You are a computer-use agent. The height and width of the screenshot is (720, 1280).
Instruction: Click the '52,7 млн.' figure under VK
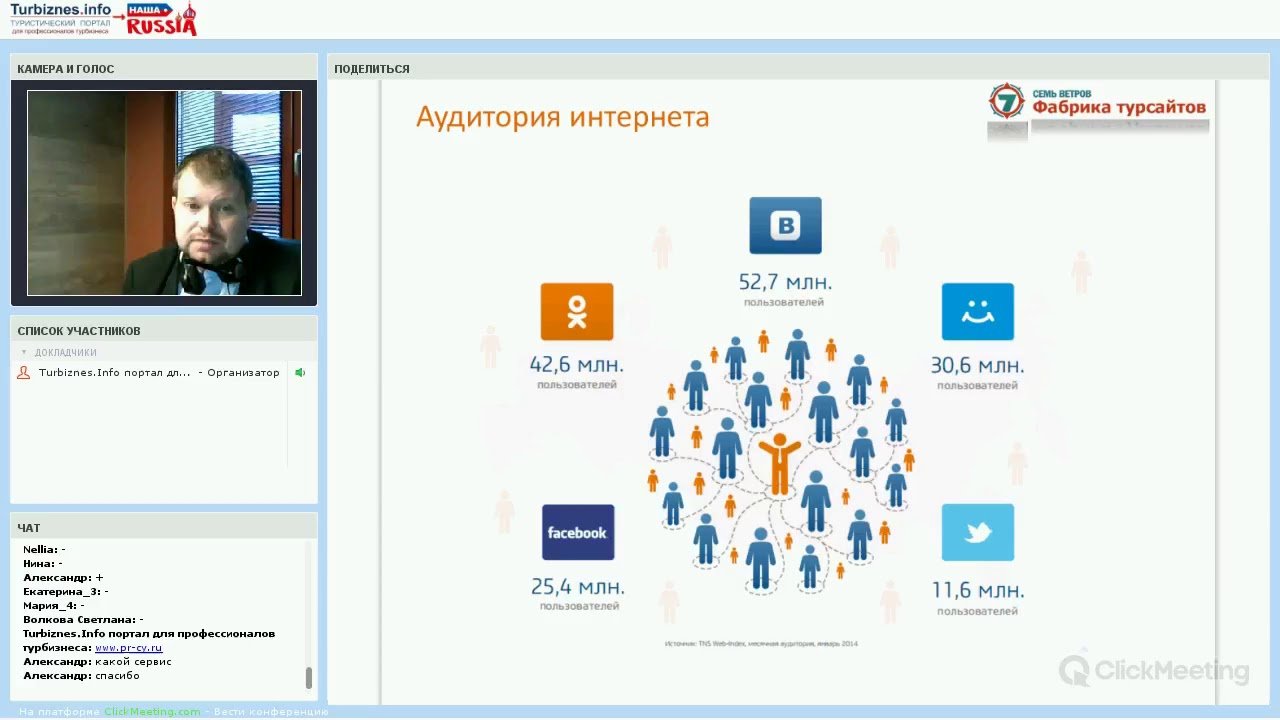tap(785, 282)
